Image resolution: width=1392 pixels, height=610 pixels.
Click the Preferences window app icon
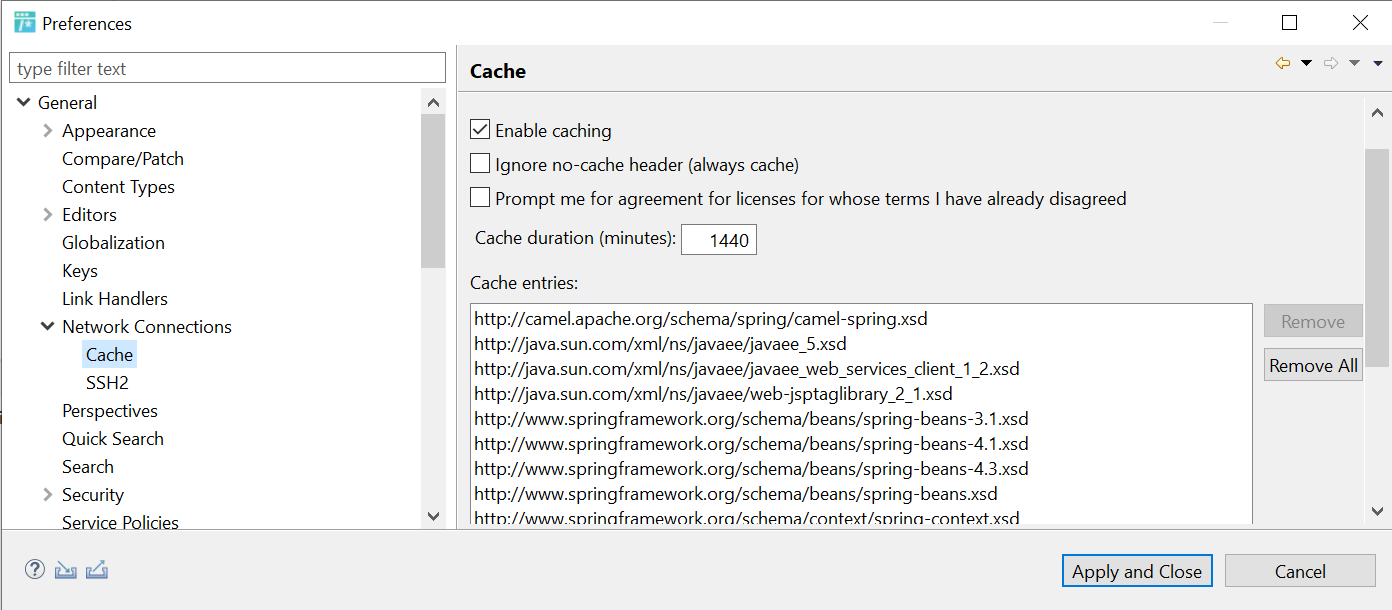(25, 22)
